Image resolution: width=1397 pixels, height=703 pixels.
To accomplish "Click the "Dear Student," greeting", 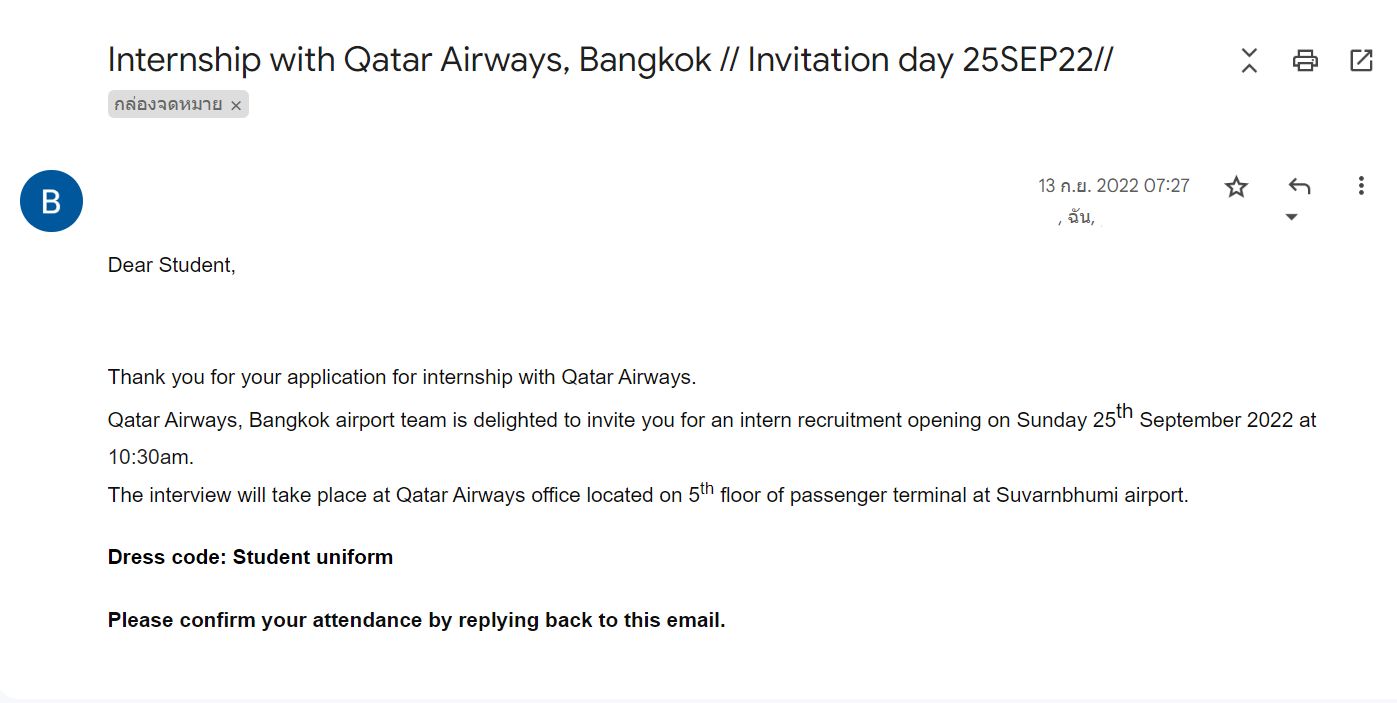I will tap(172, 265).
